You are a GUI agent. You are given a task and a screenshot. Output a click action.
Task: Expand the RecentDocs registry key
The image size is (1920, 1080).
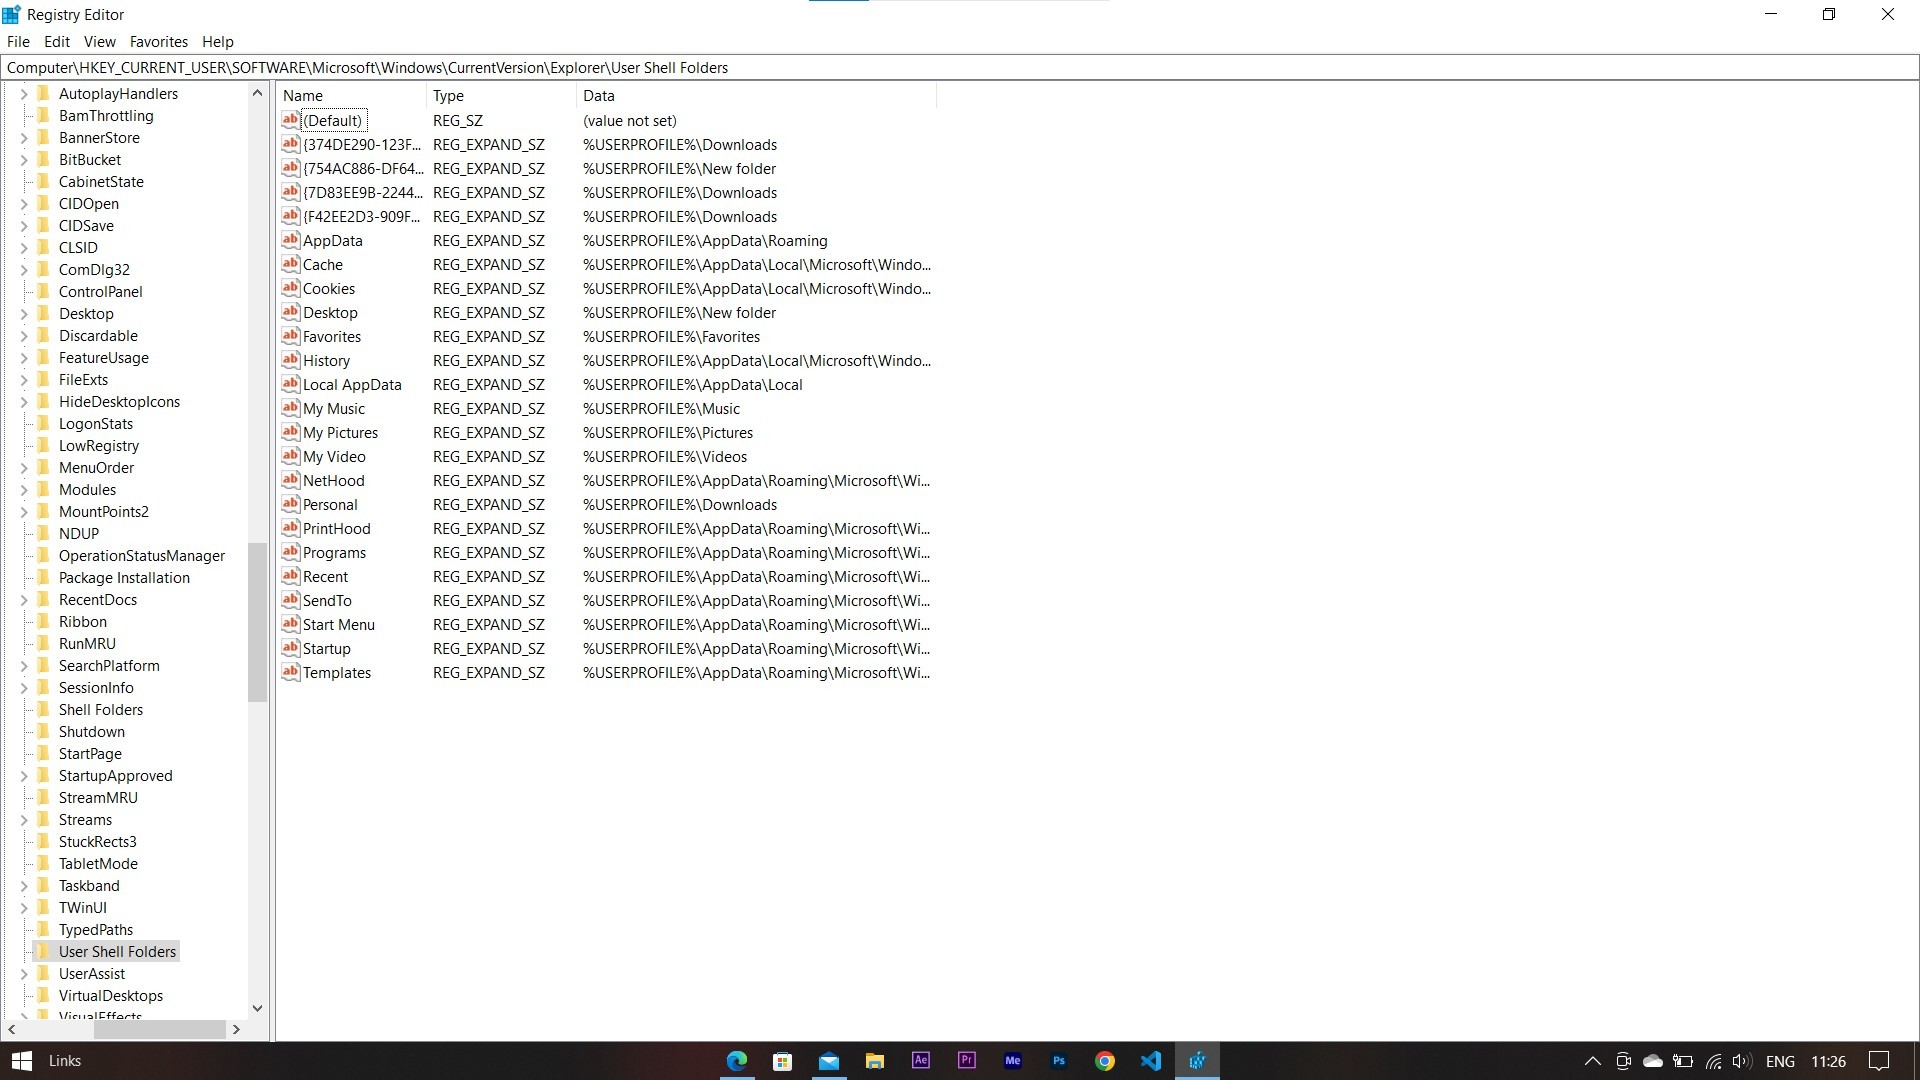[24, 600]
